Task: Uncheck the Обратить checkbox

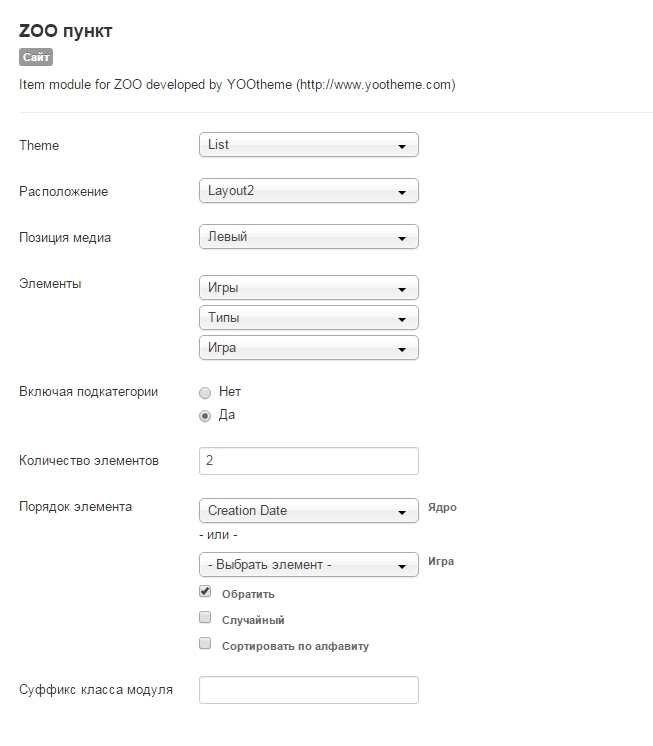Action: pos(205,592)
